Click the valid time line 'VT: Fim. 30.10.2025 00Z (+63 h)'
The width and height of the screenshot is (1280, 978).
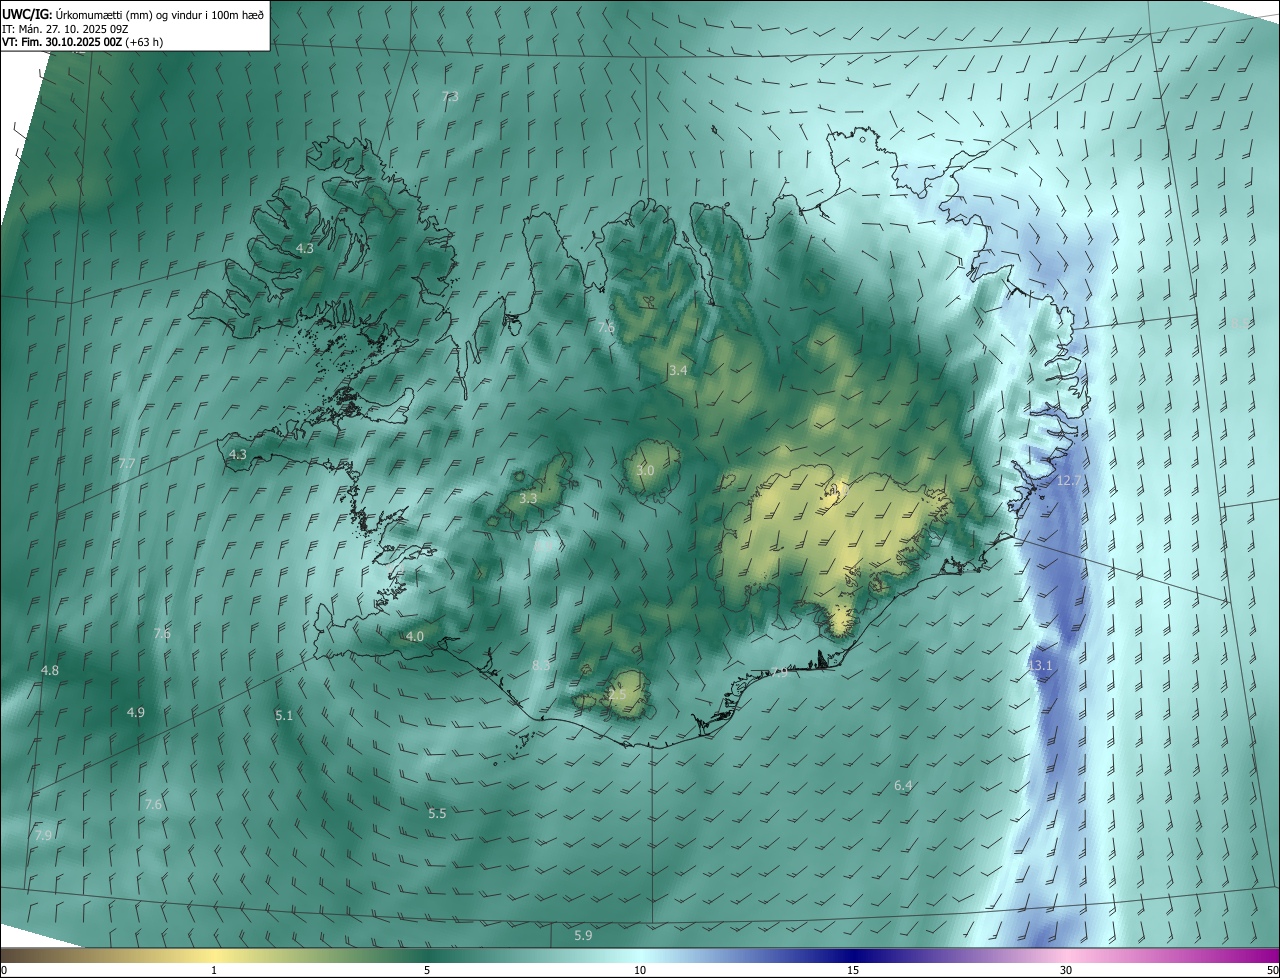tap(82, 42)
